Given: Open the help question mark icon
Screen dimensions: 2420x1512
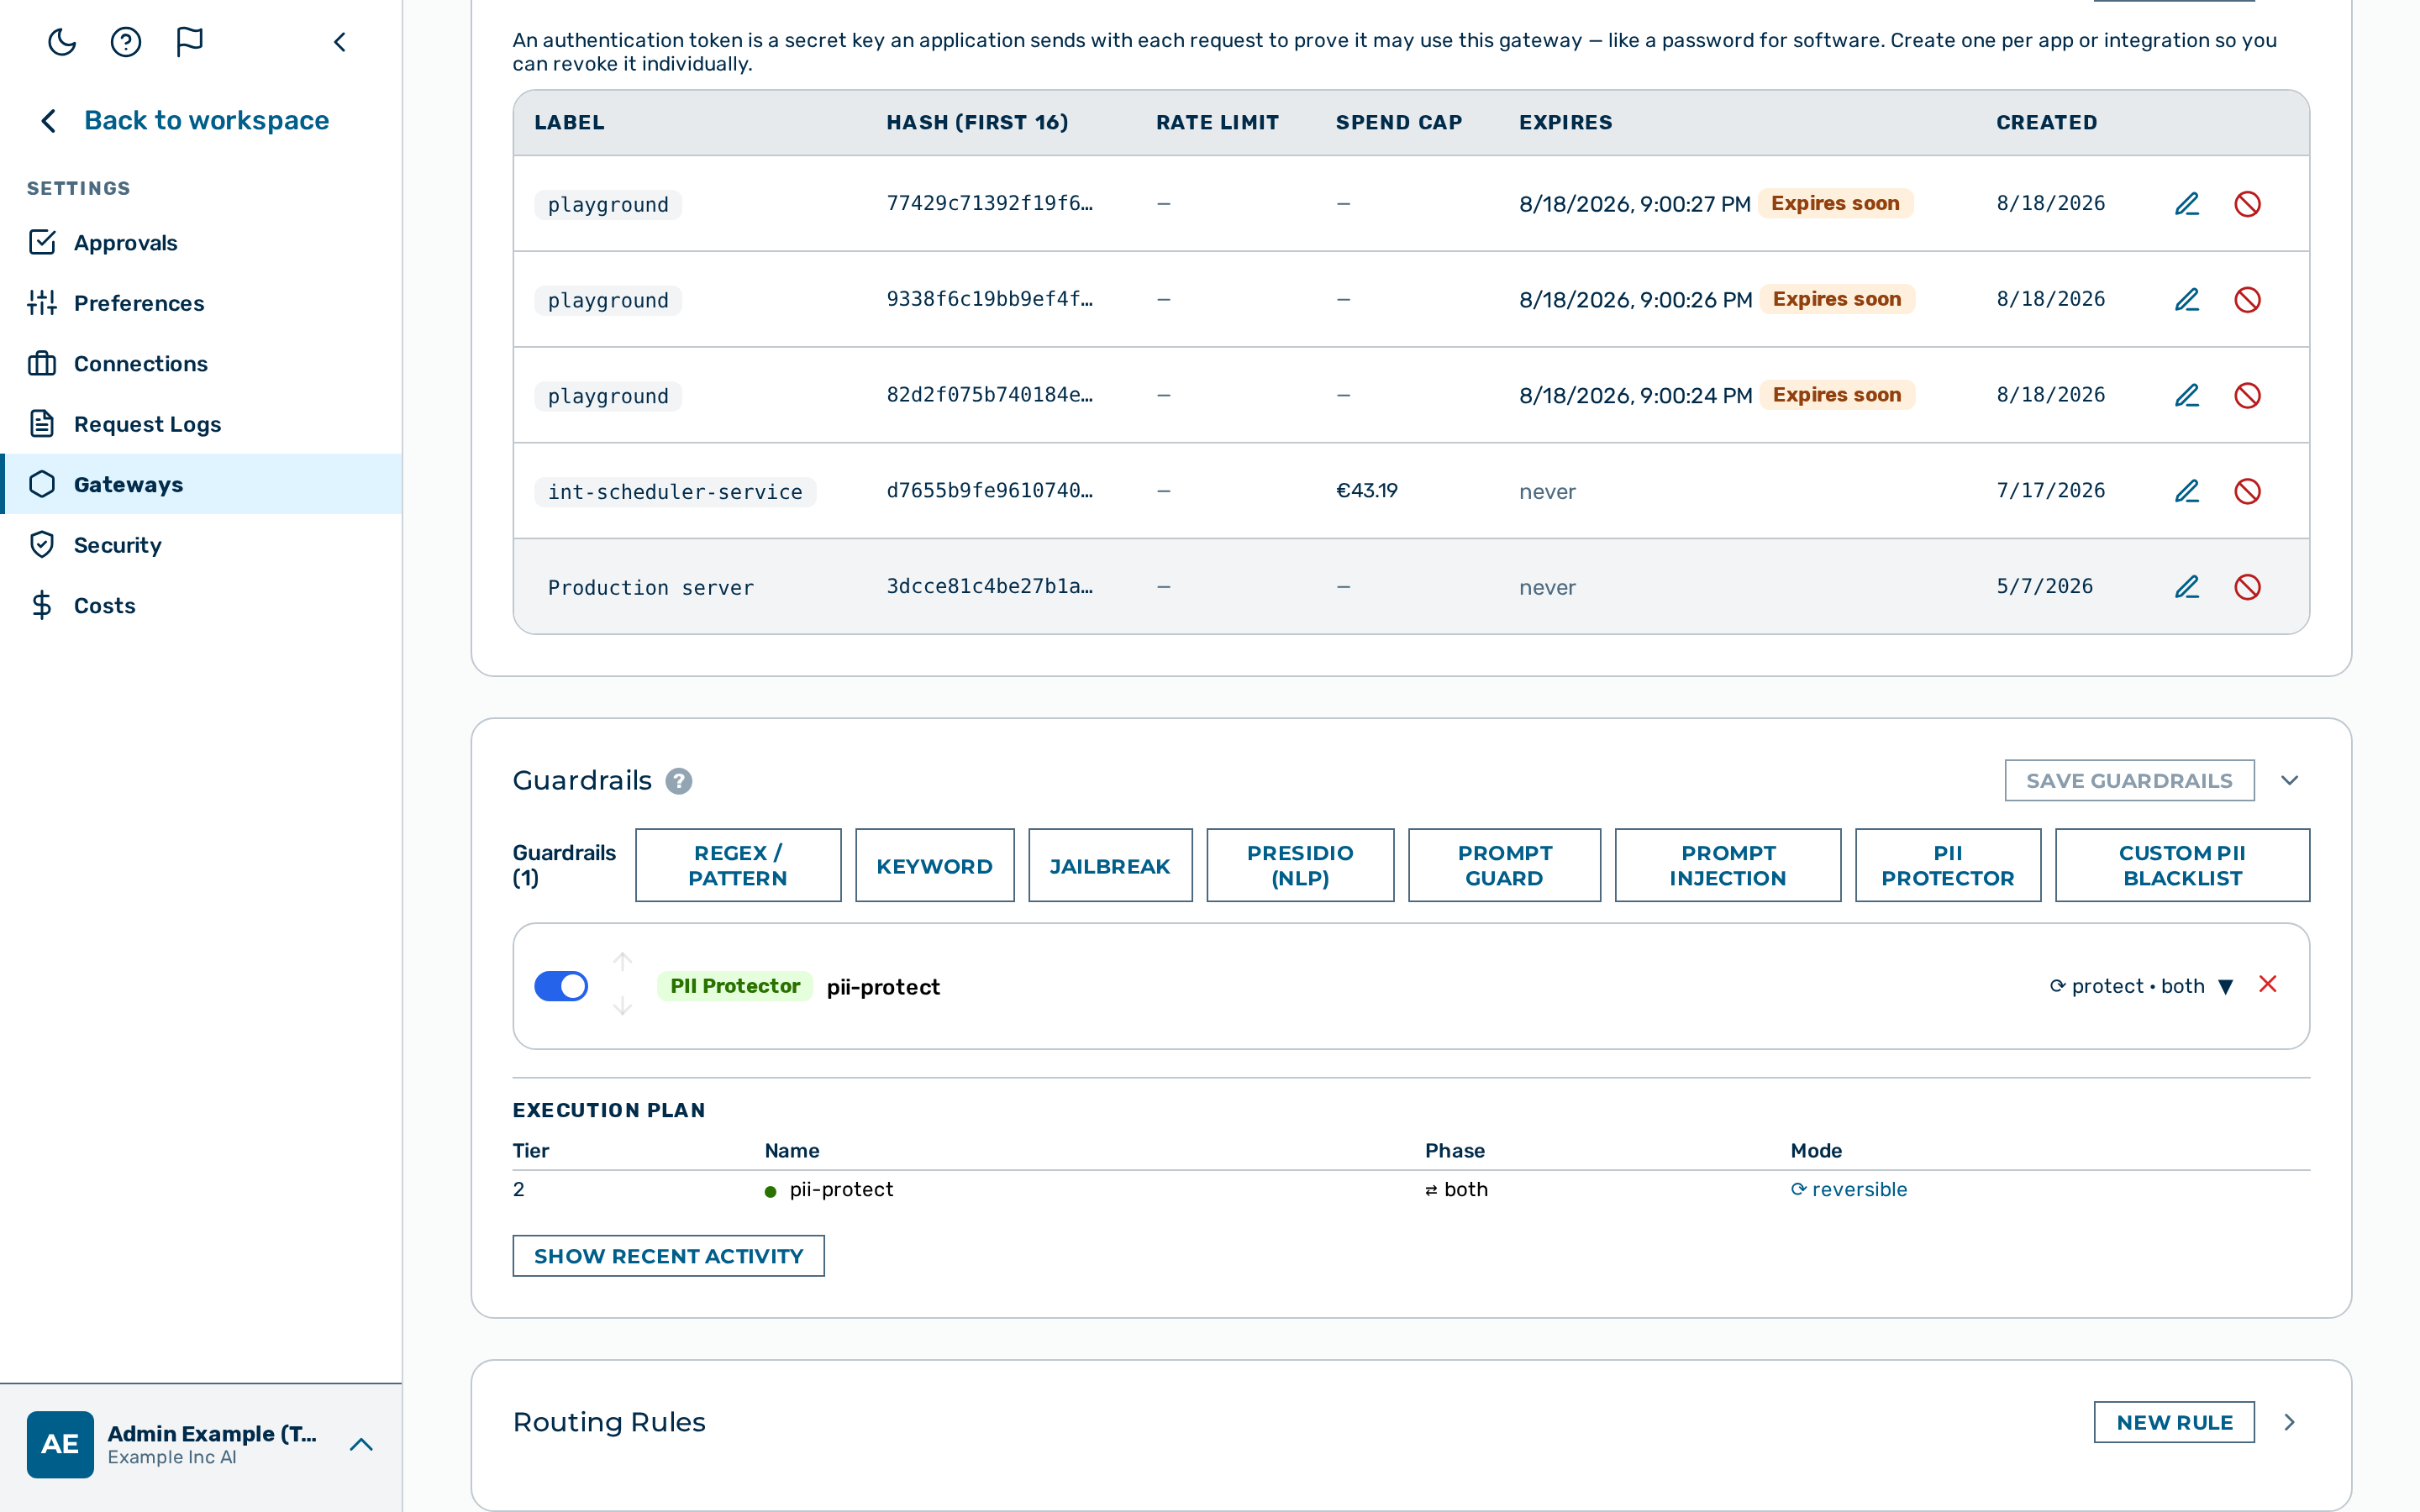Looking at the screenshot, I should (126, 41).
